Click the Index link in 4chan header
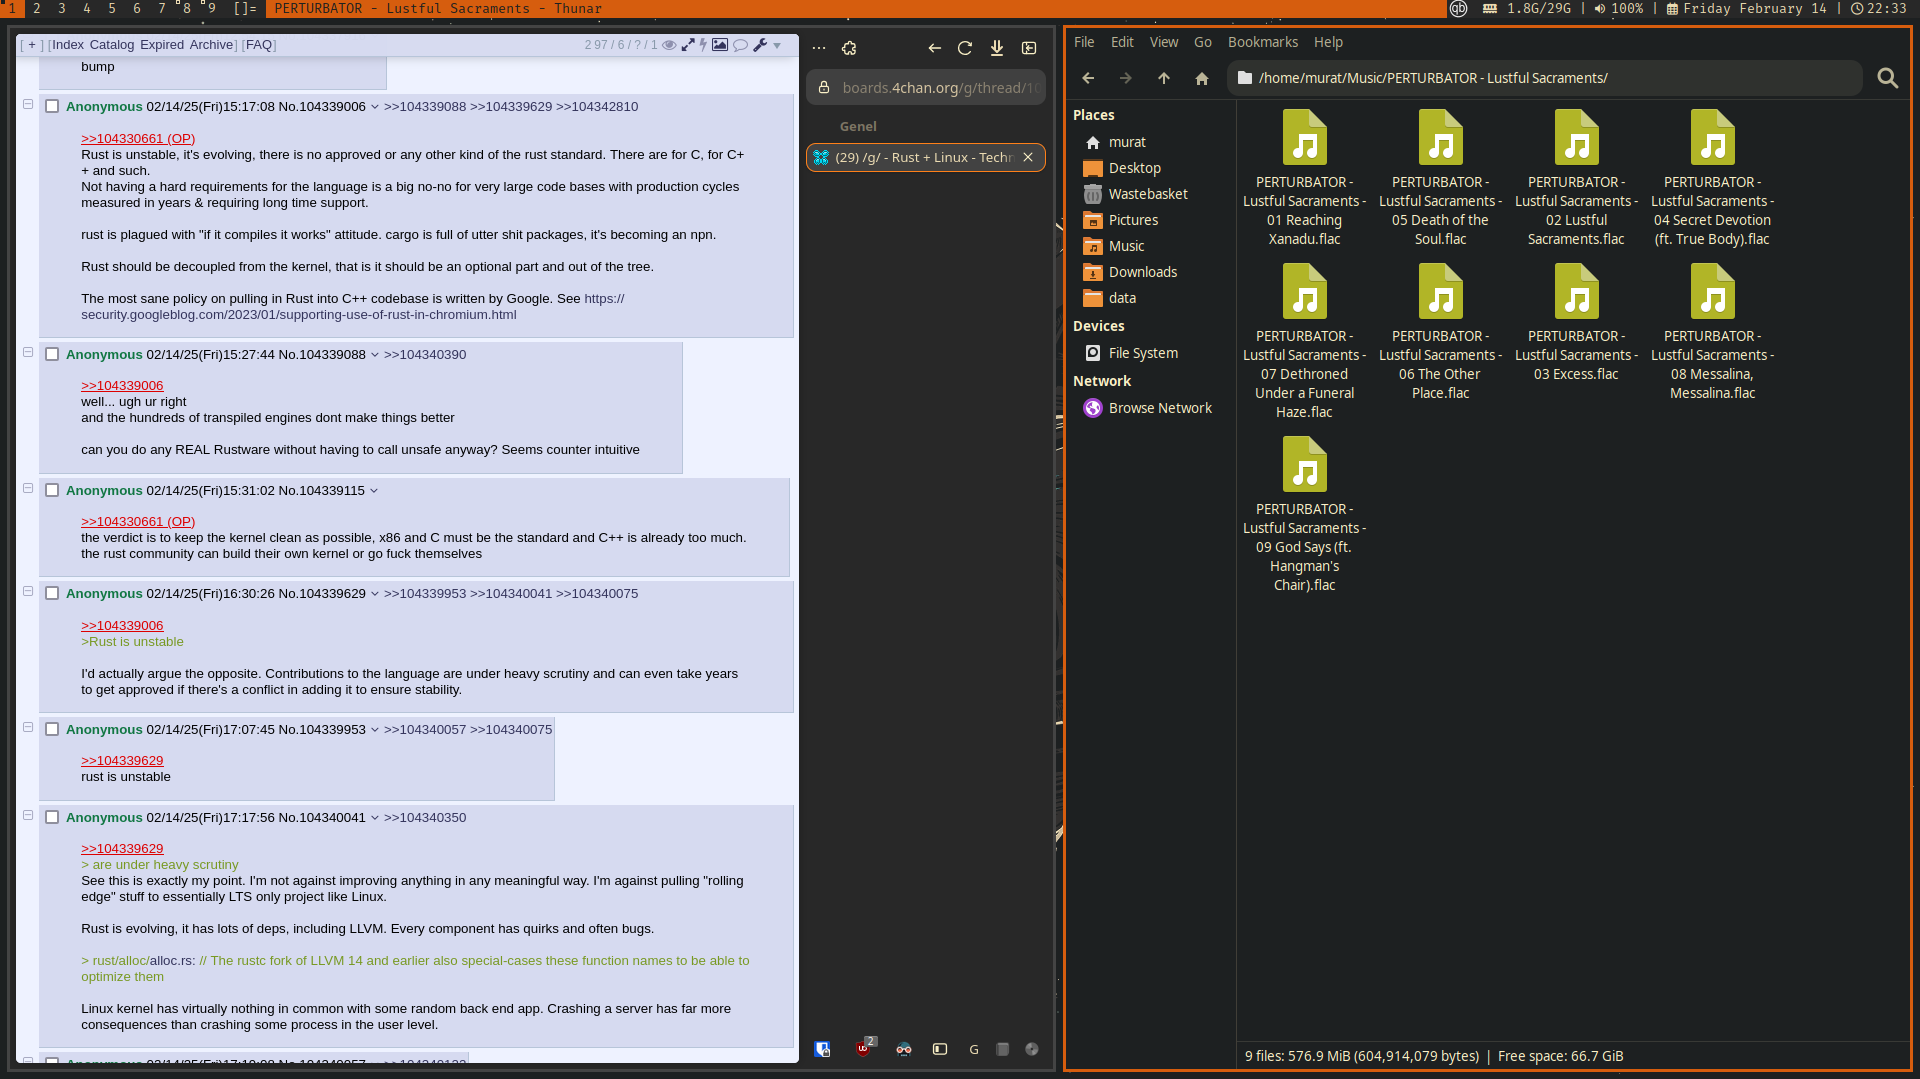The image size is (1920, 1079). pyautogui.click(x=68, y=45)
